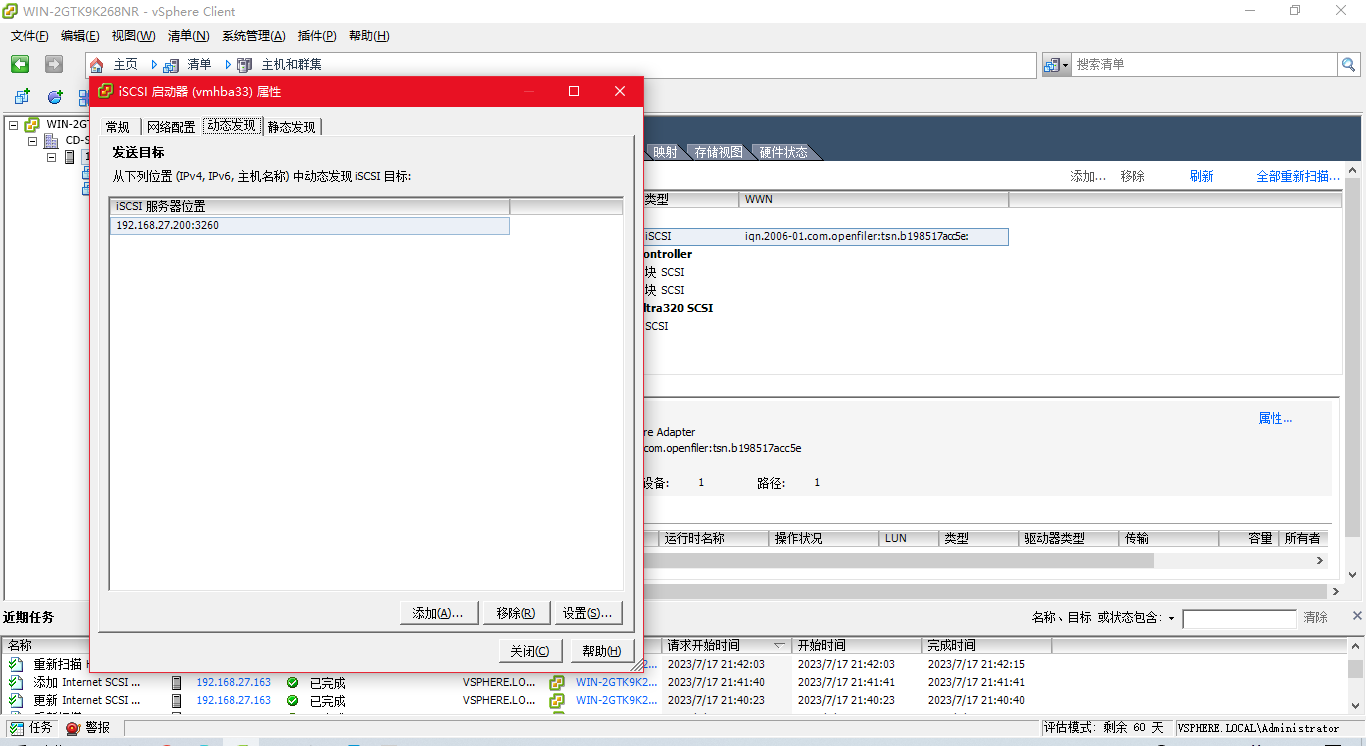Click the iSCSI 服务器位置 column header
The height and width of the screenshot is (746, 1366).
pyautogui.click(x=309, y=206)
